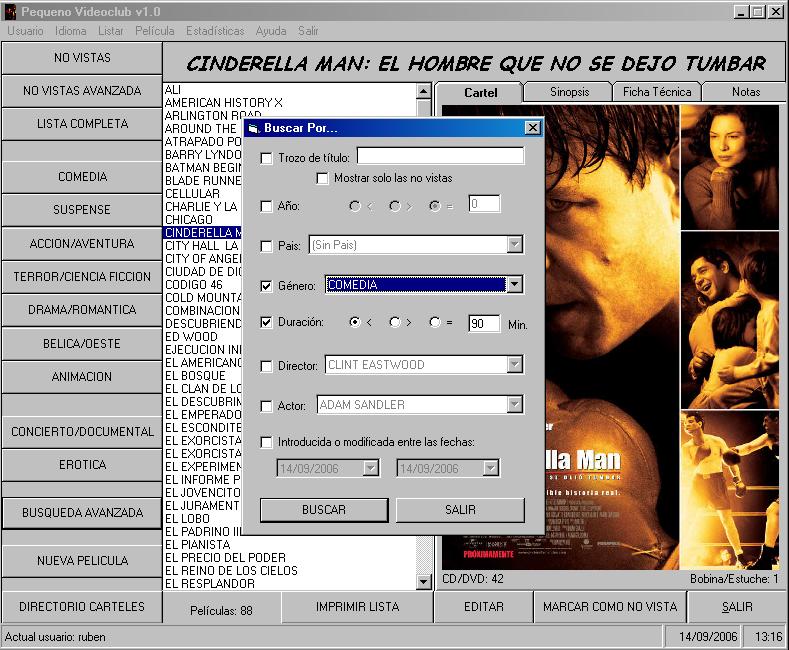The height and width of the screenshot is (650, 789).
Task: Click the Cinderella Man poster image
Action: tap(611, 337)
